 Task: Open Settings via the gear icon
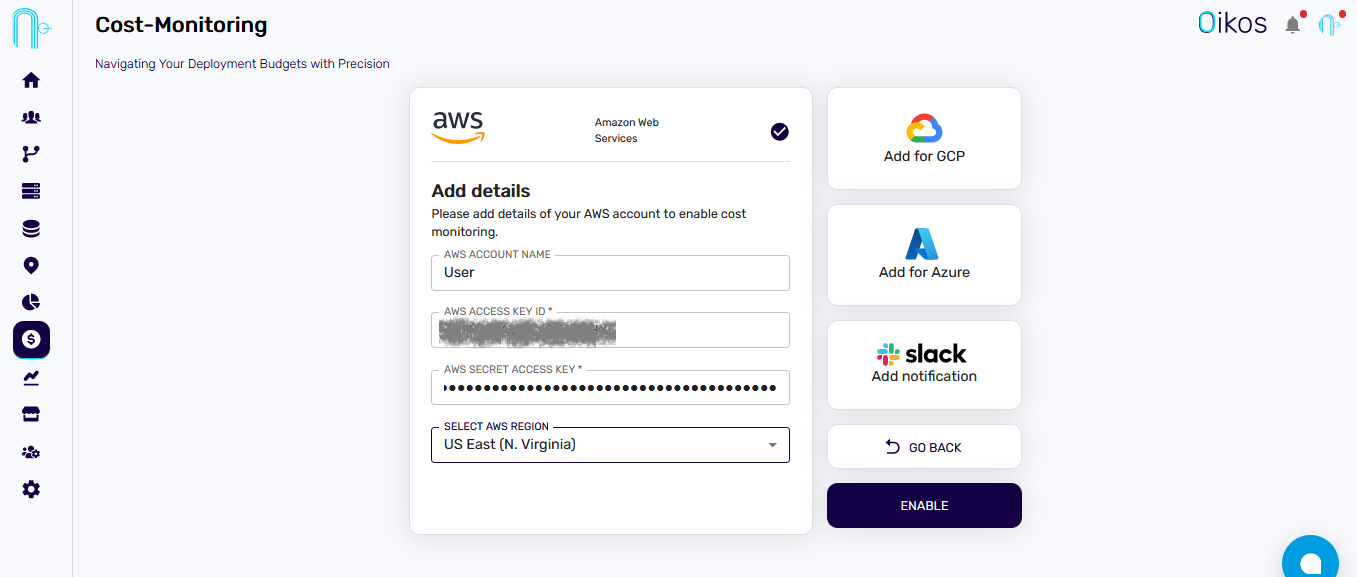(31, 489)
